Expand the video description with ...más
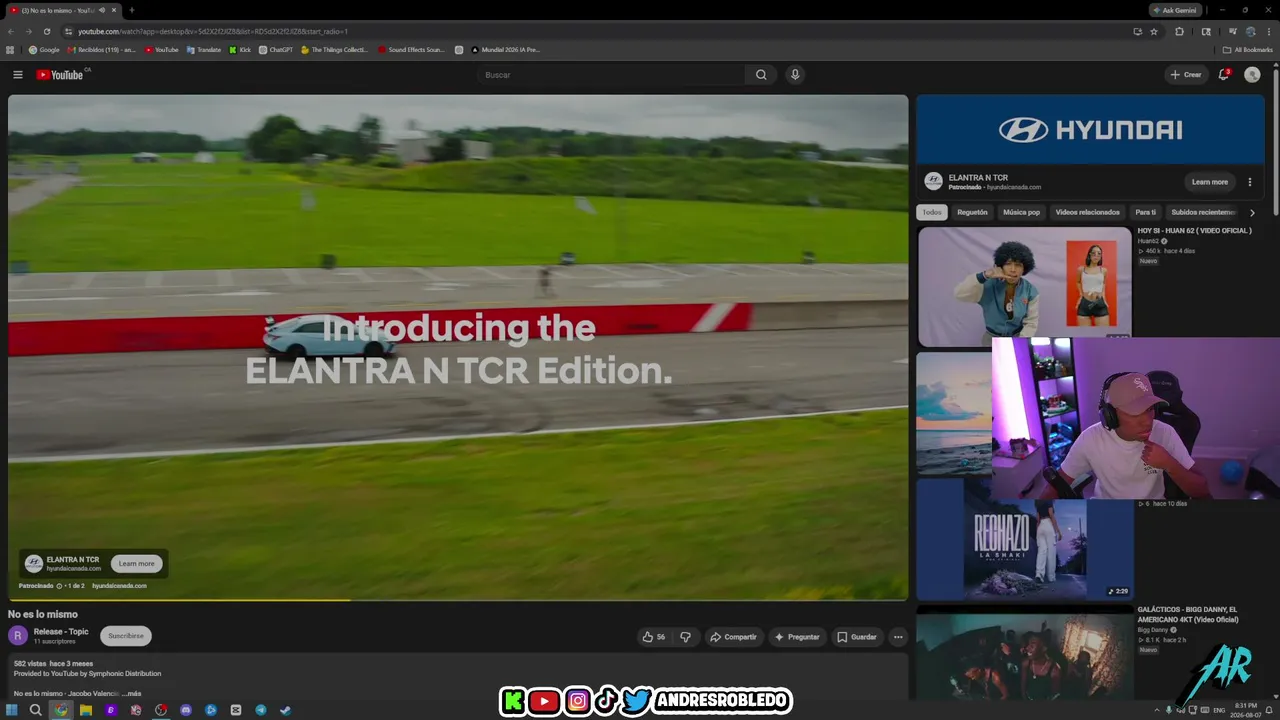Viewport: 1280px width, 720px height. tap(131, 693)
